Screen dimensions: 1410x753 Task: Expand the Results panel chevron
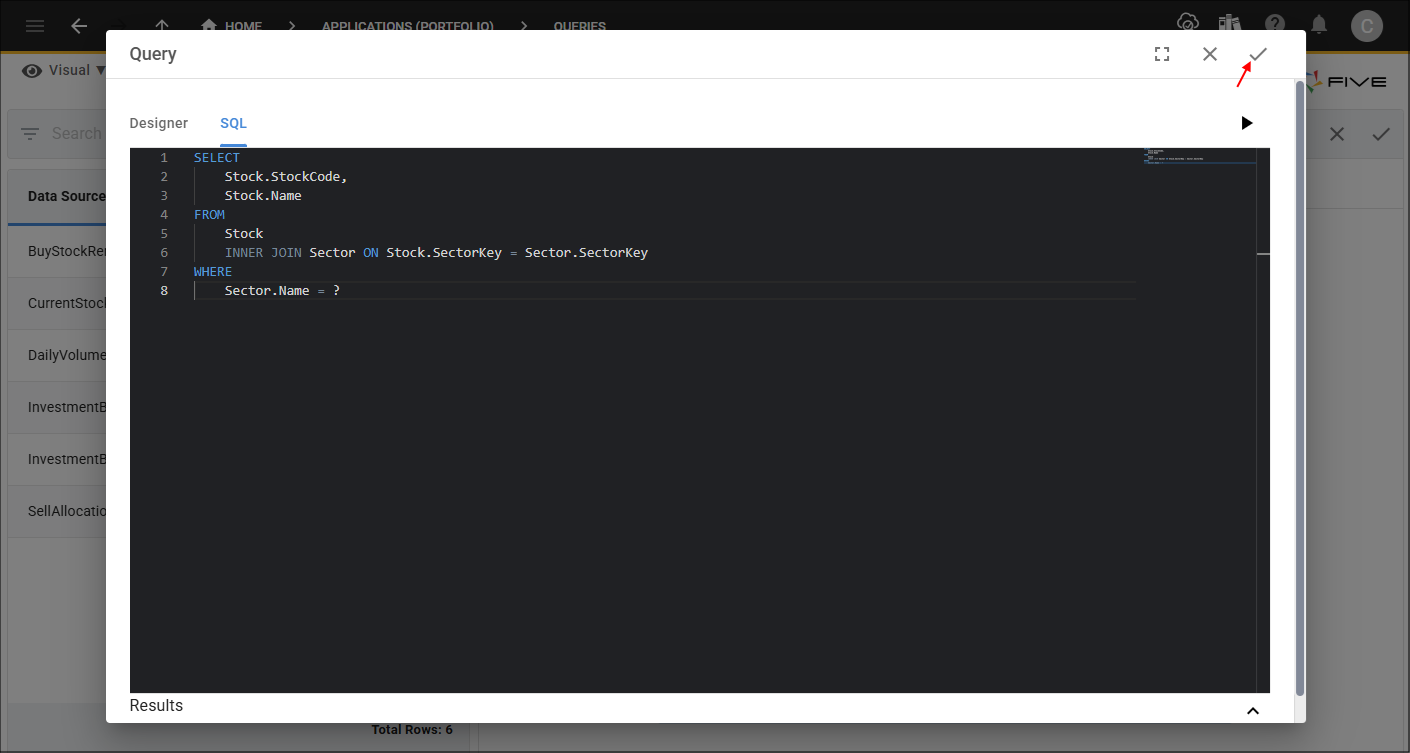coord(1252,710)
